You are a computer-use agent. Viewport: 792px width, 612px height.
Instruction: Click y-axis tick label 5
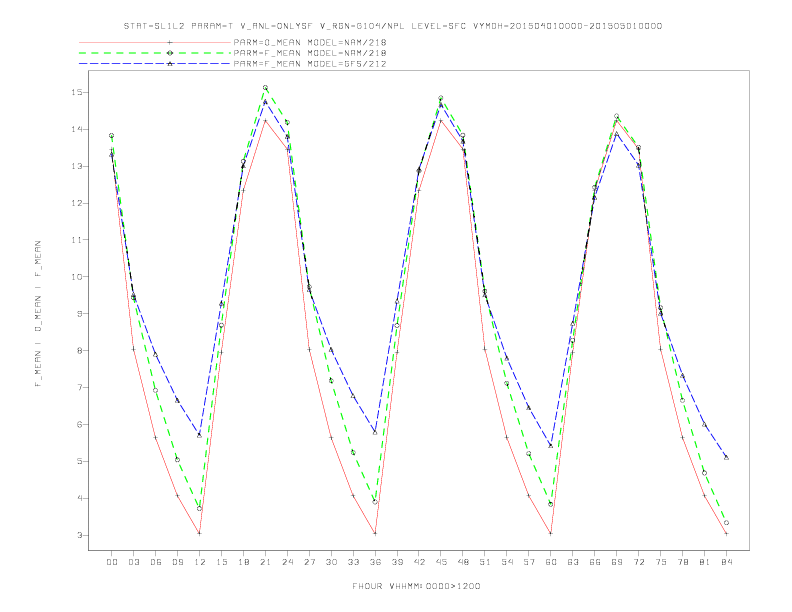pyautogui.click(x=79, y=461)
